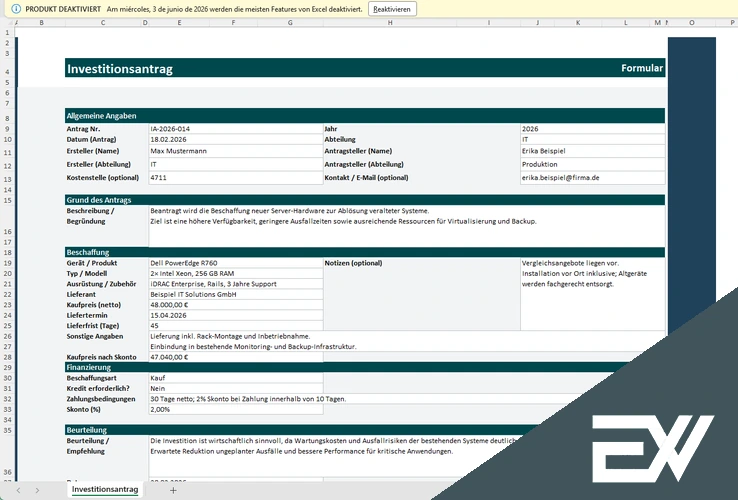Select row 23 header
Screen dimensions: 738x500
(8, 305)
